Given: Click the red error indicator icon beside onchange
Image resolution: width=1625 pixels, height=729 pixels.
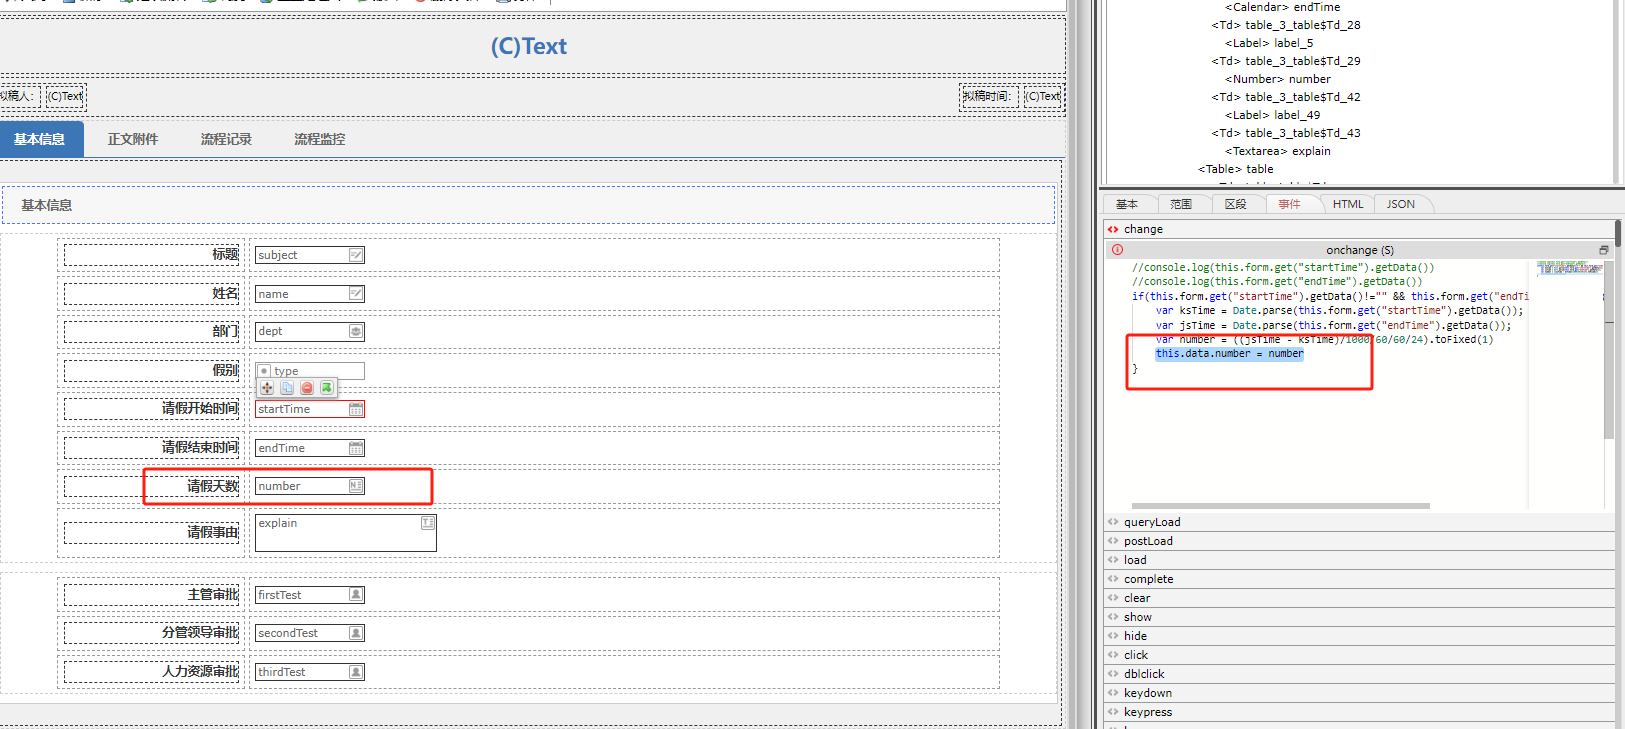Looking at the screenshot, I should 1118,250.
